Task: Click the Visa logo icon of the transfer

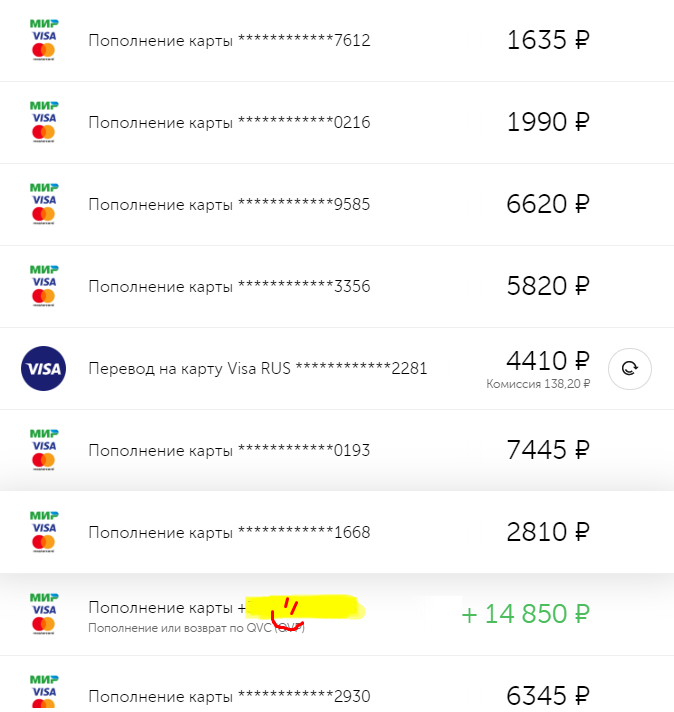Action: pos(43,368)
